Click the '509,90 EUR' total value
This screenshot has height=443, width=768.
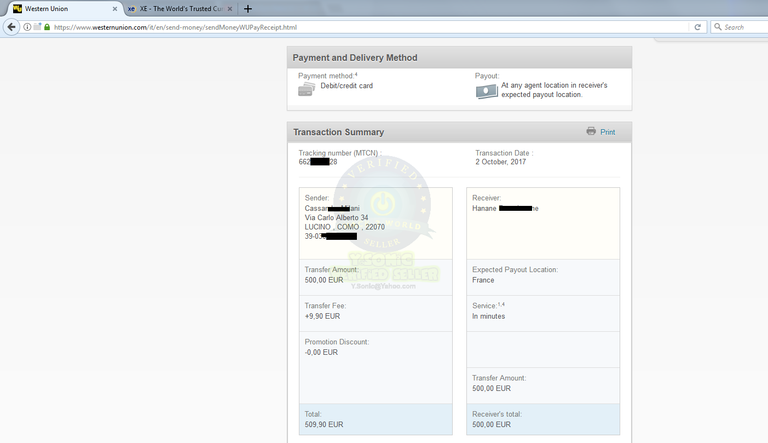[324, 424]
